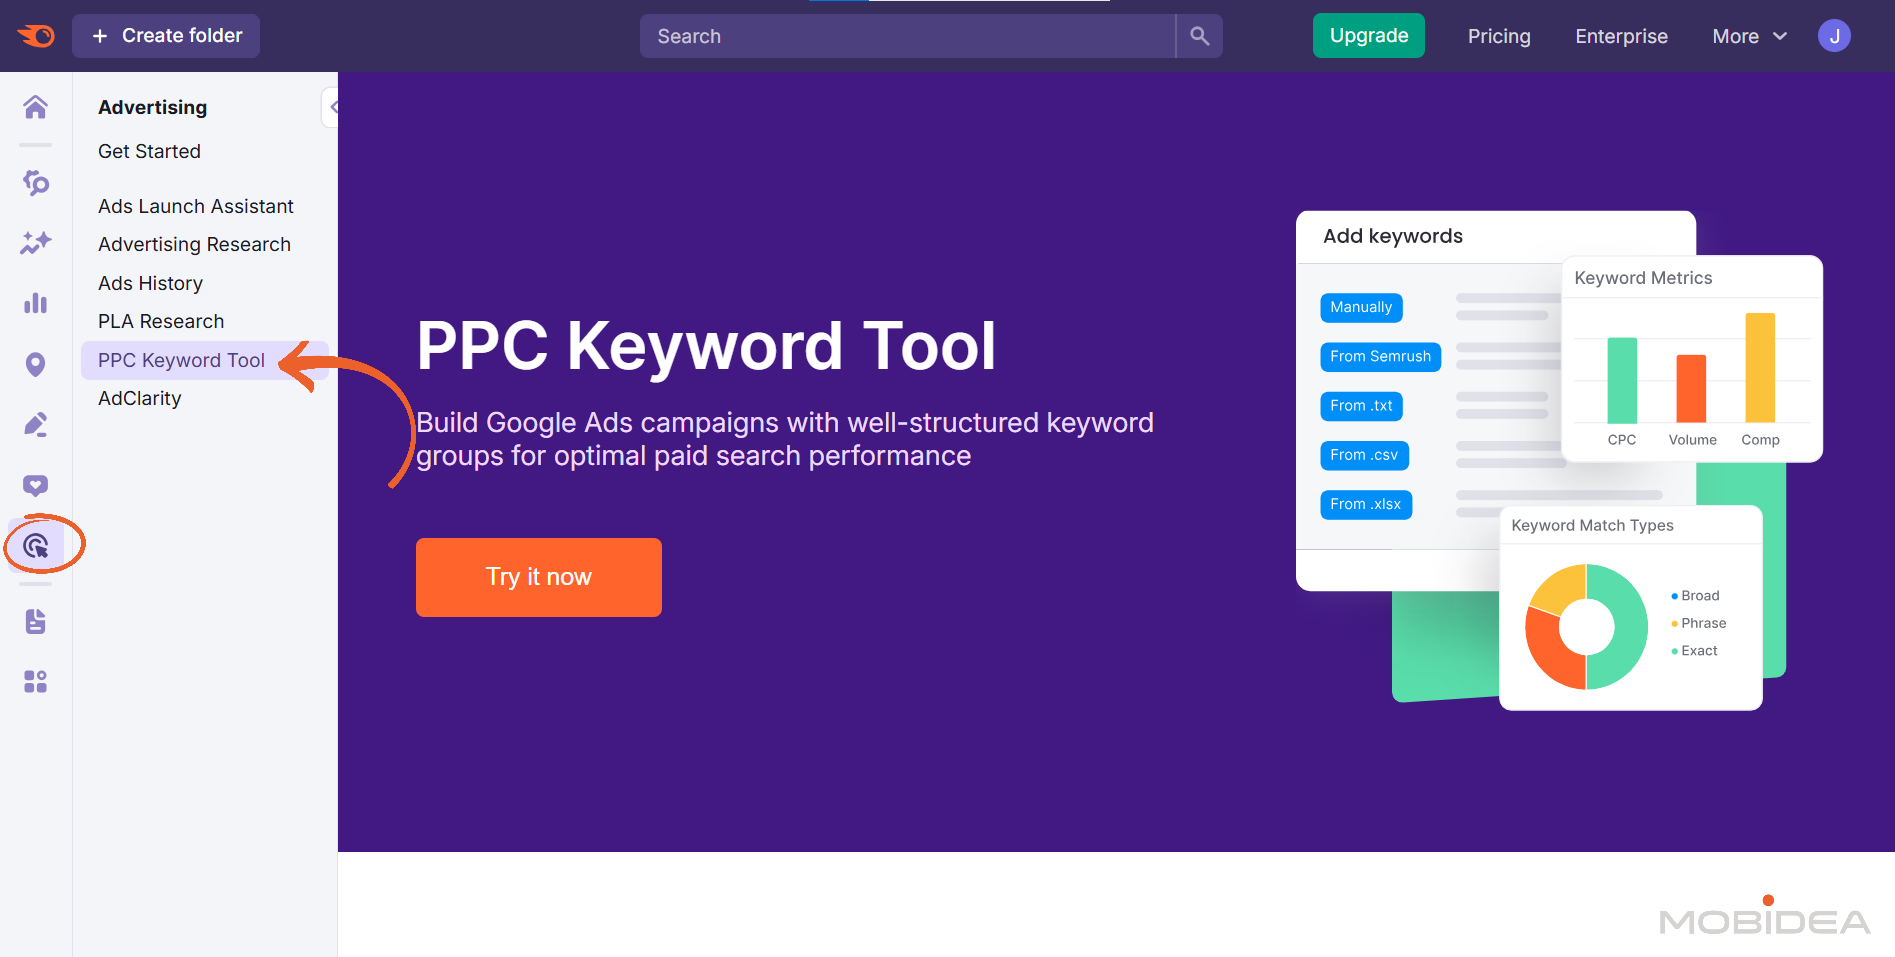Open the Content pencil icon
1895x957 pixels.
pyautogui.click(x=36, y=425)
